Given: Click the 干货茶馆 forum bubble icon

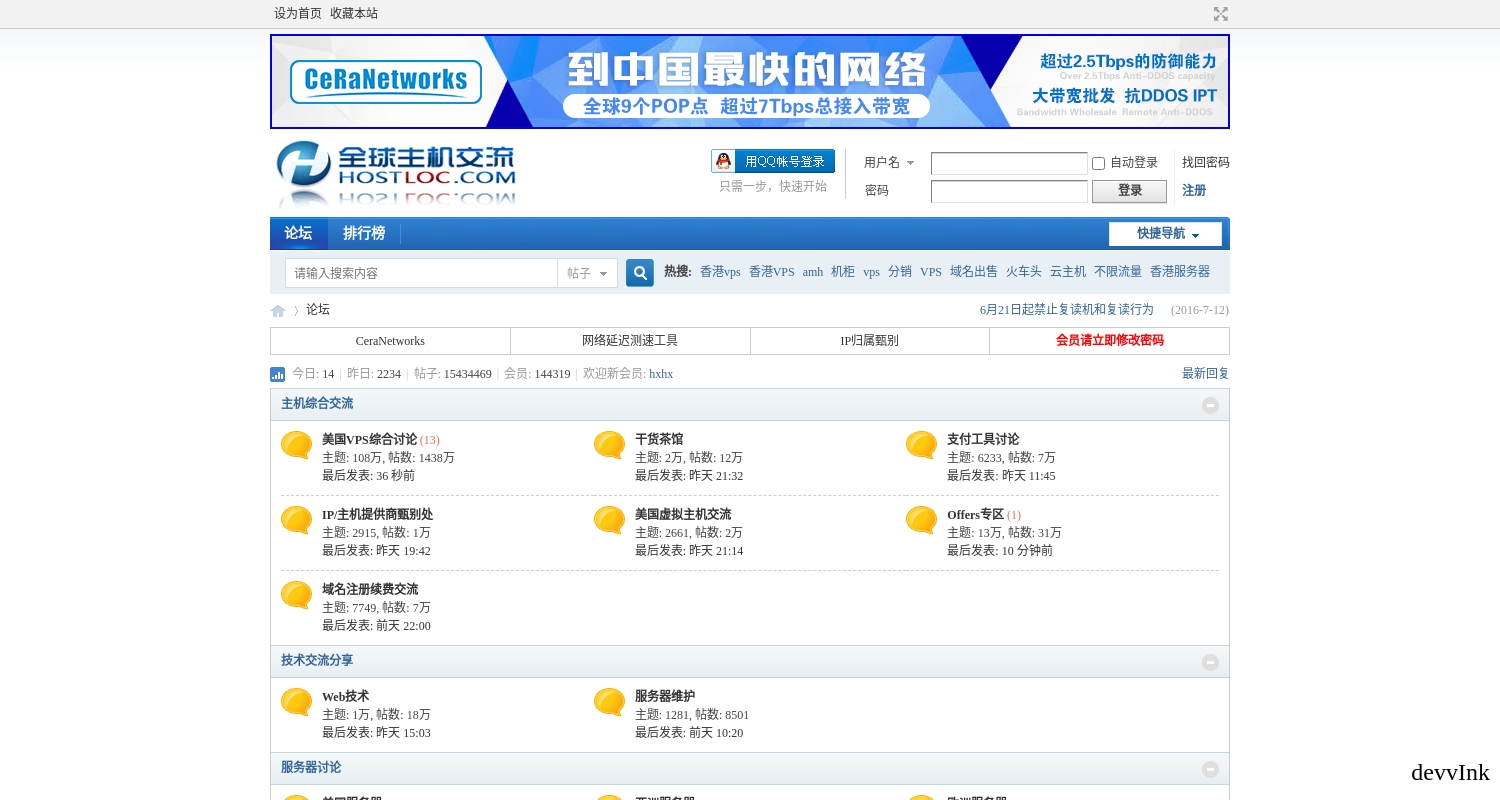Looking at the screenshot, I should 610,445.
